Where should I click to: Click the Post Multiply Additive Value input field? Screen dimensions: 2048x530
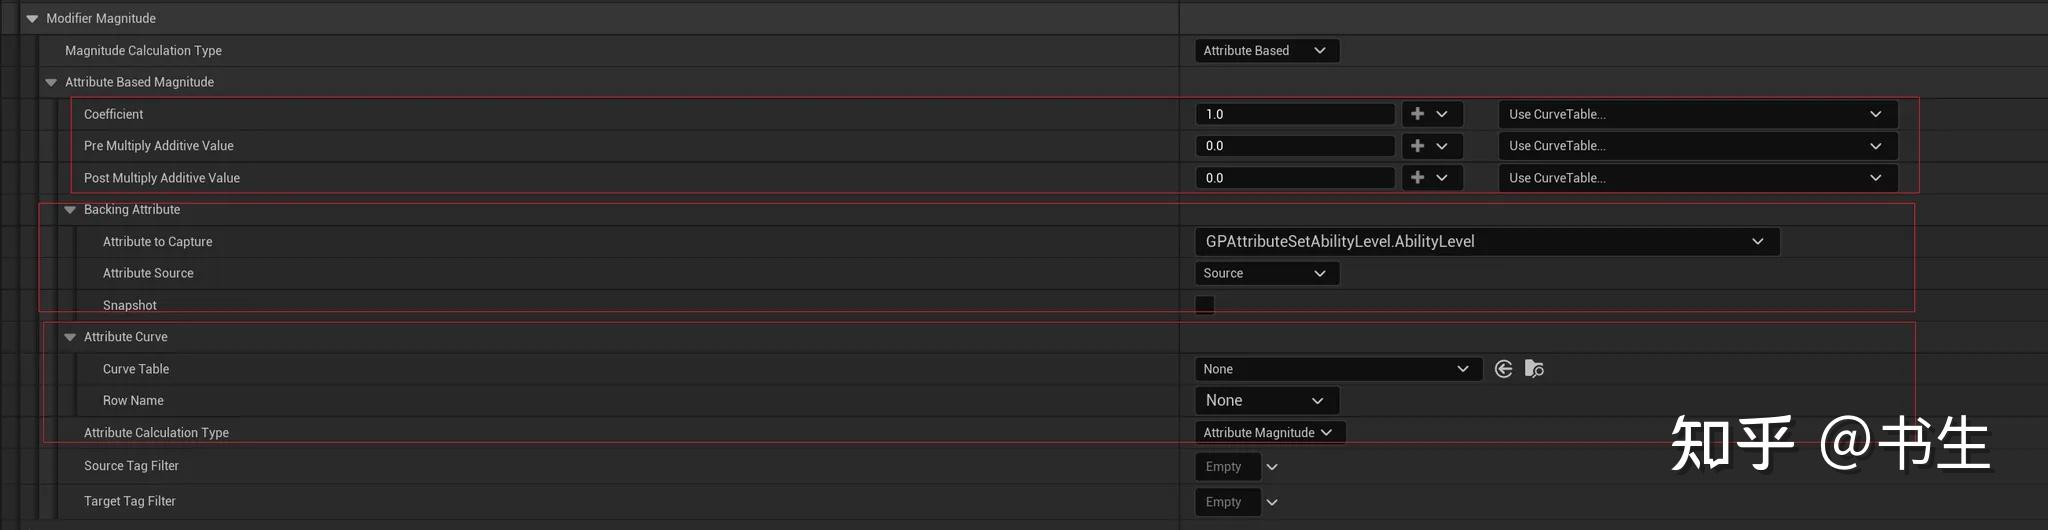pyautogui.click(x=1294, y=178)
